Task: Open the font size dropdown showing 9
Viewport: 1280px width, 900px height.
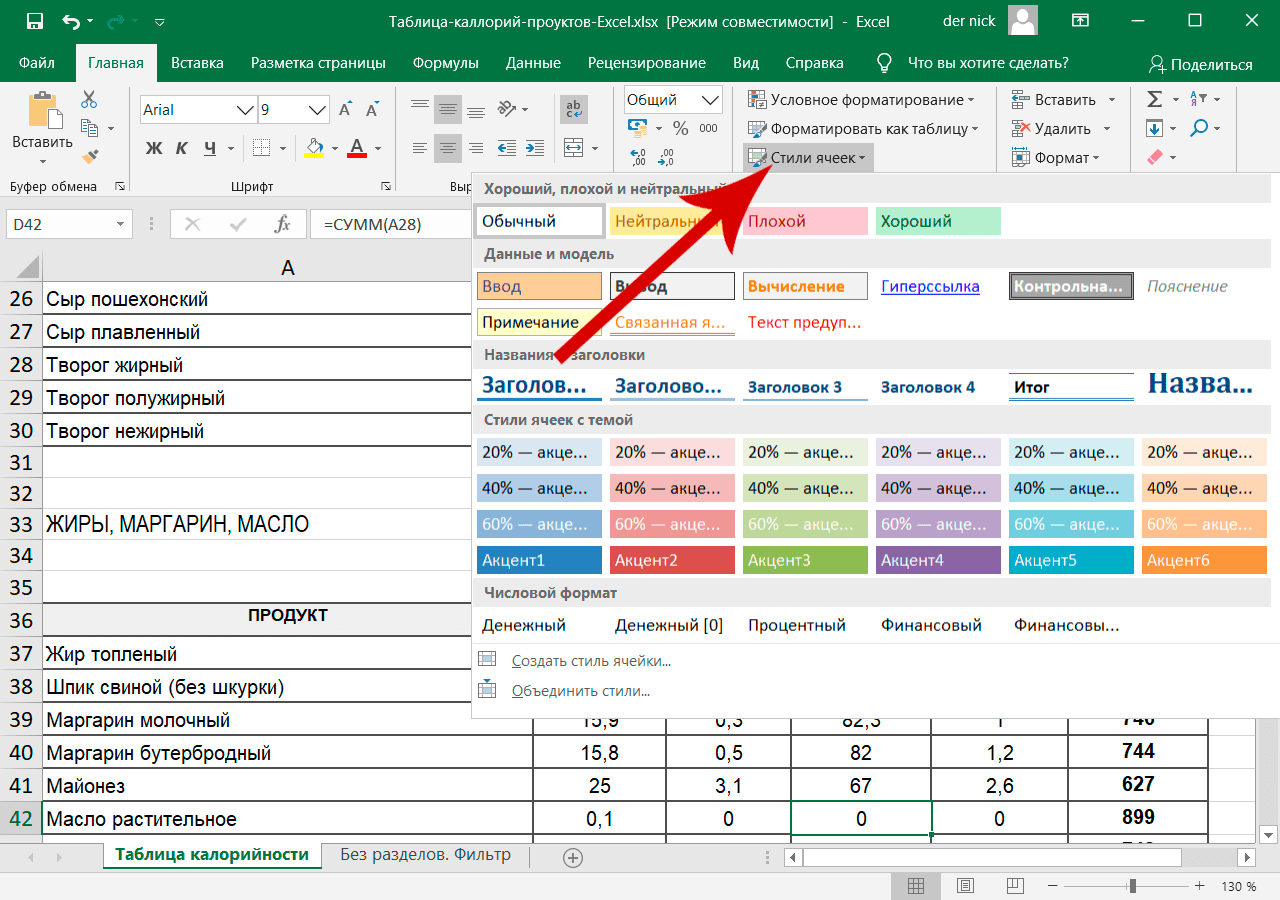Action: 318,110
